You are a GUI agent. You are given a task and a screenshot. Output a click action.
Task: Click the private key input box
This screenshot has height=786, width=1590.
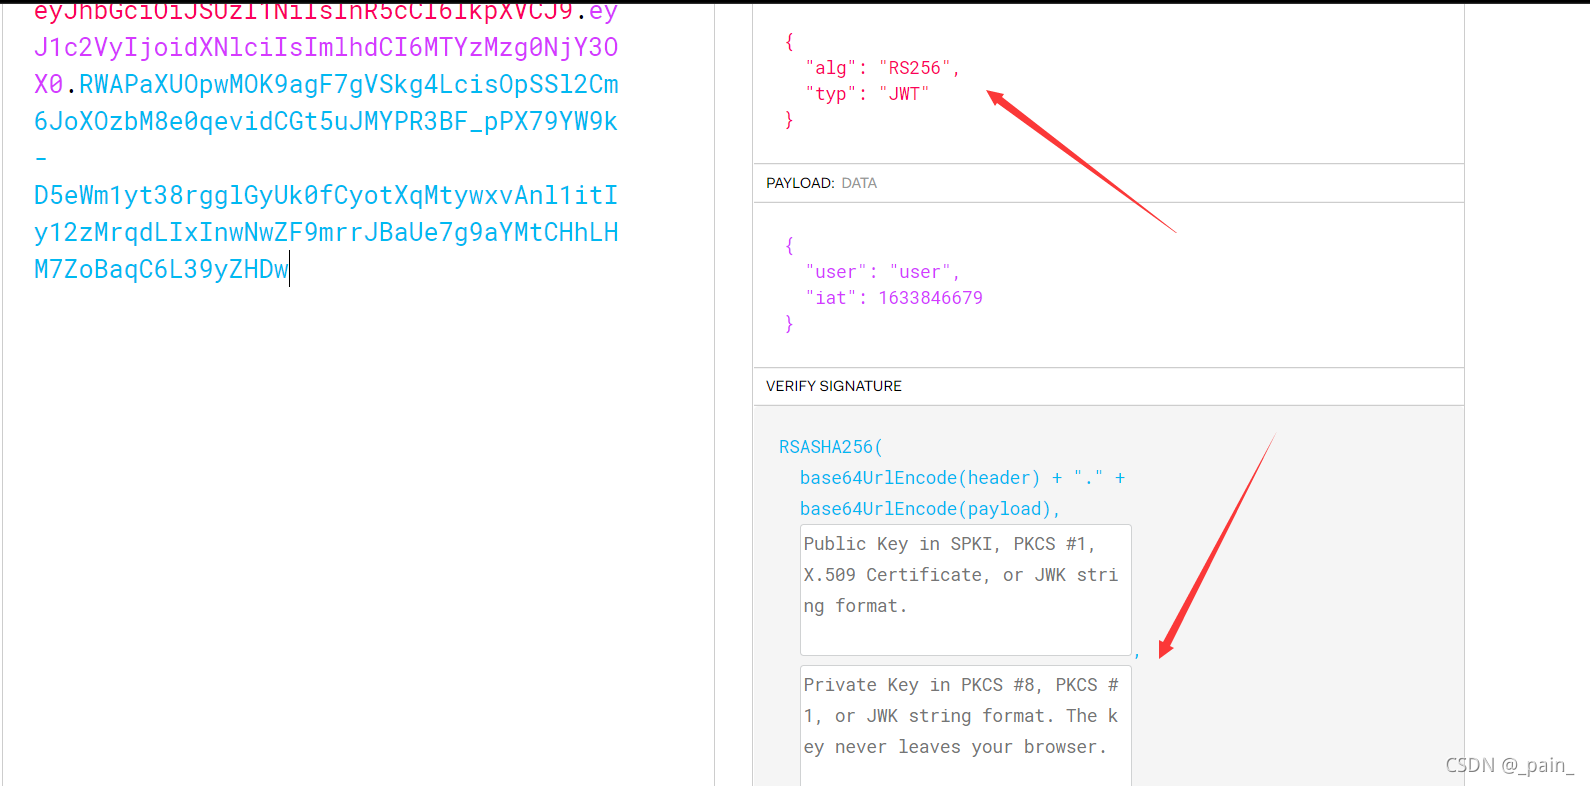point(965,726)
